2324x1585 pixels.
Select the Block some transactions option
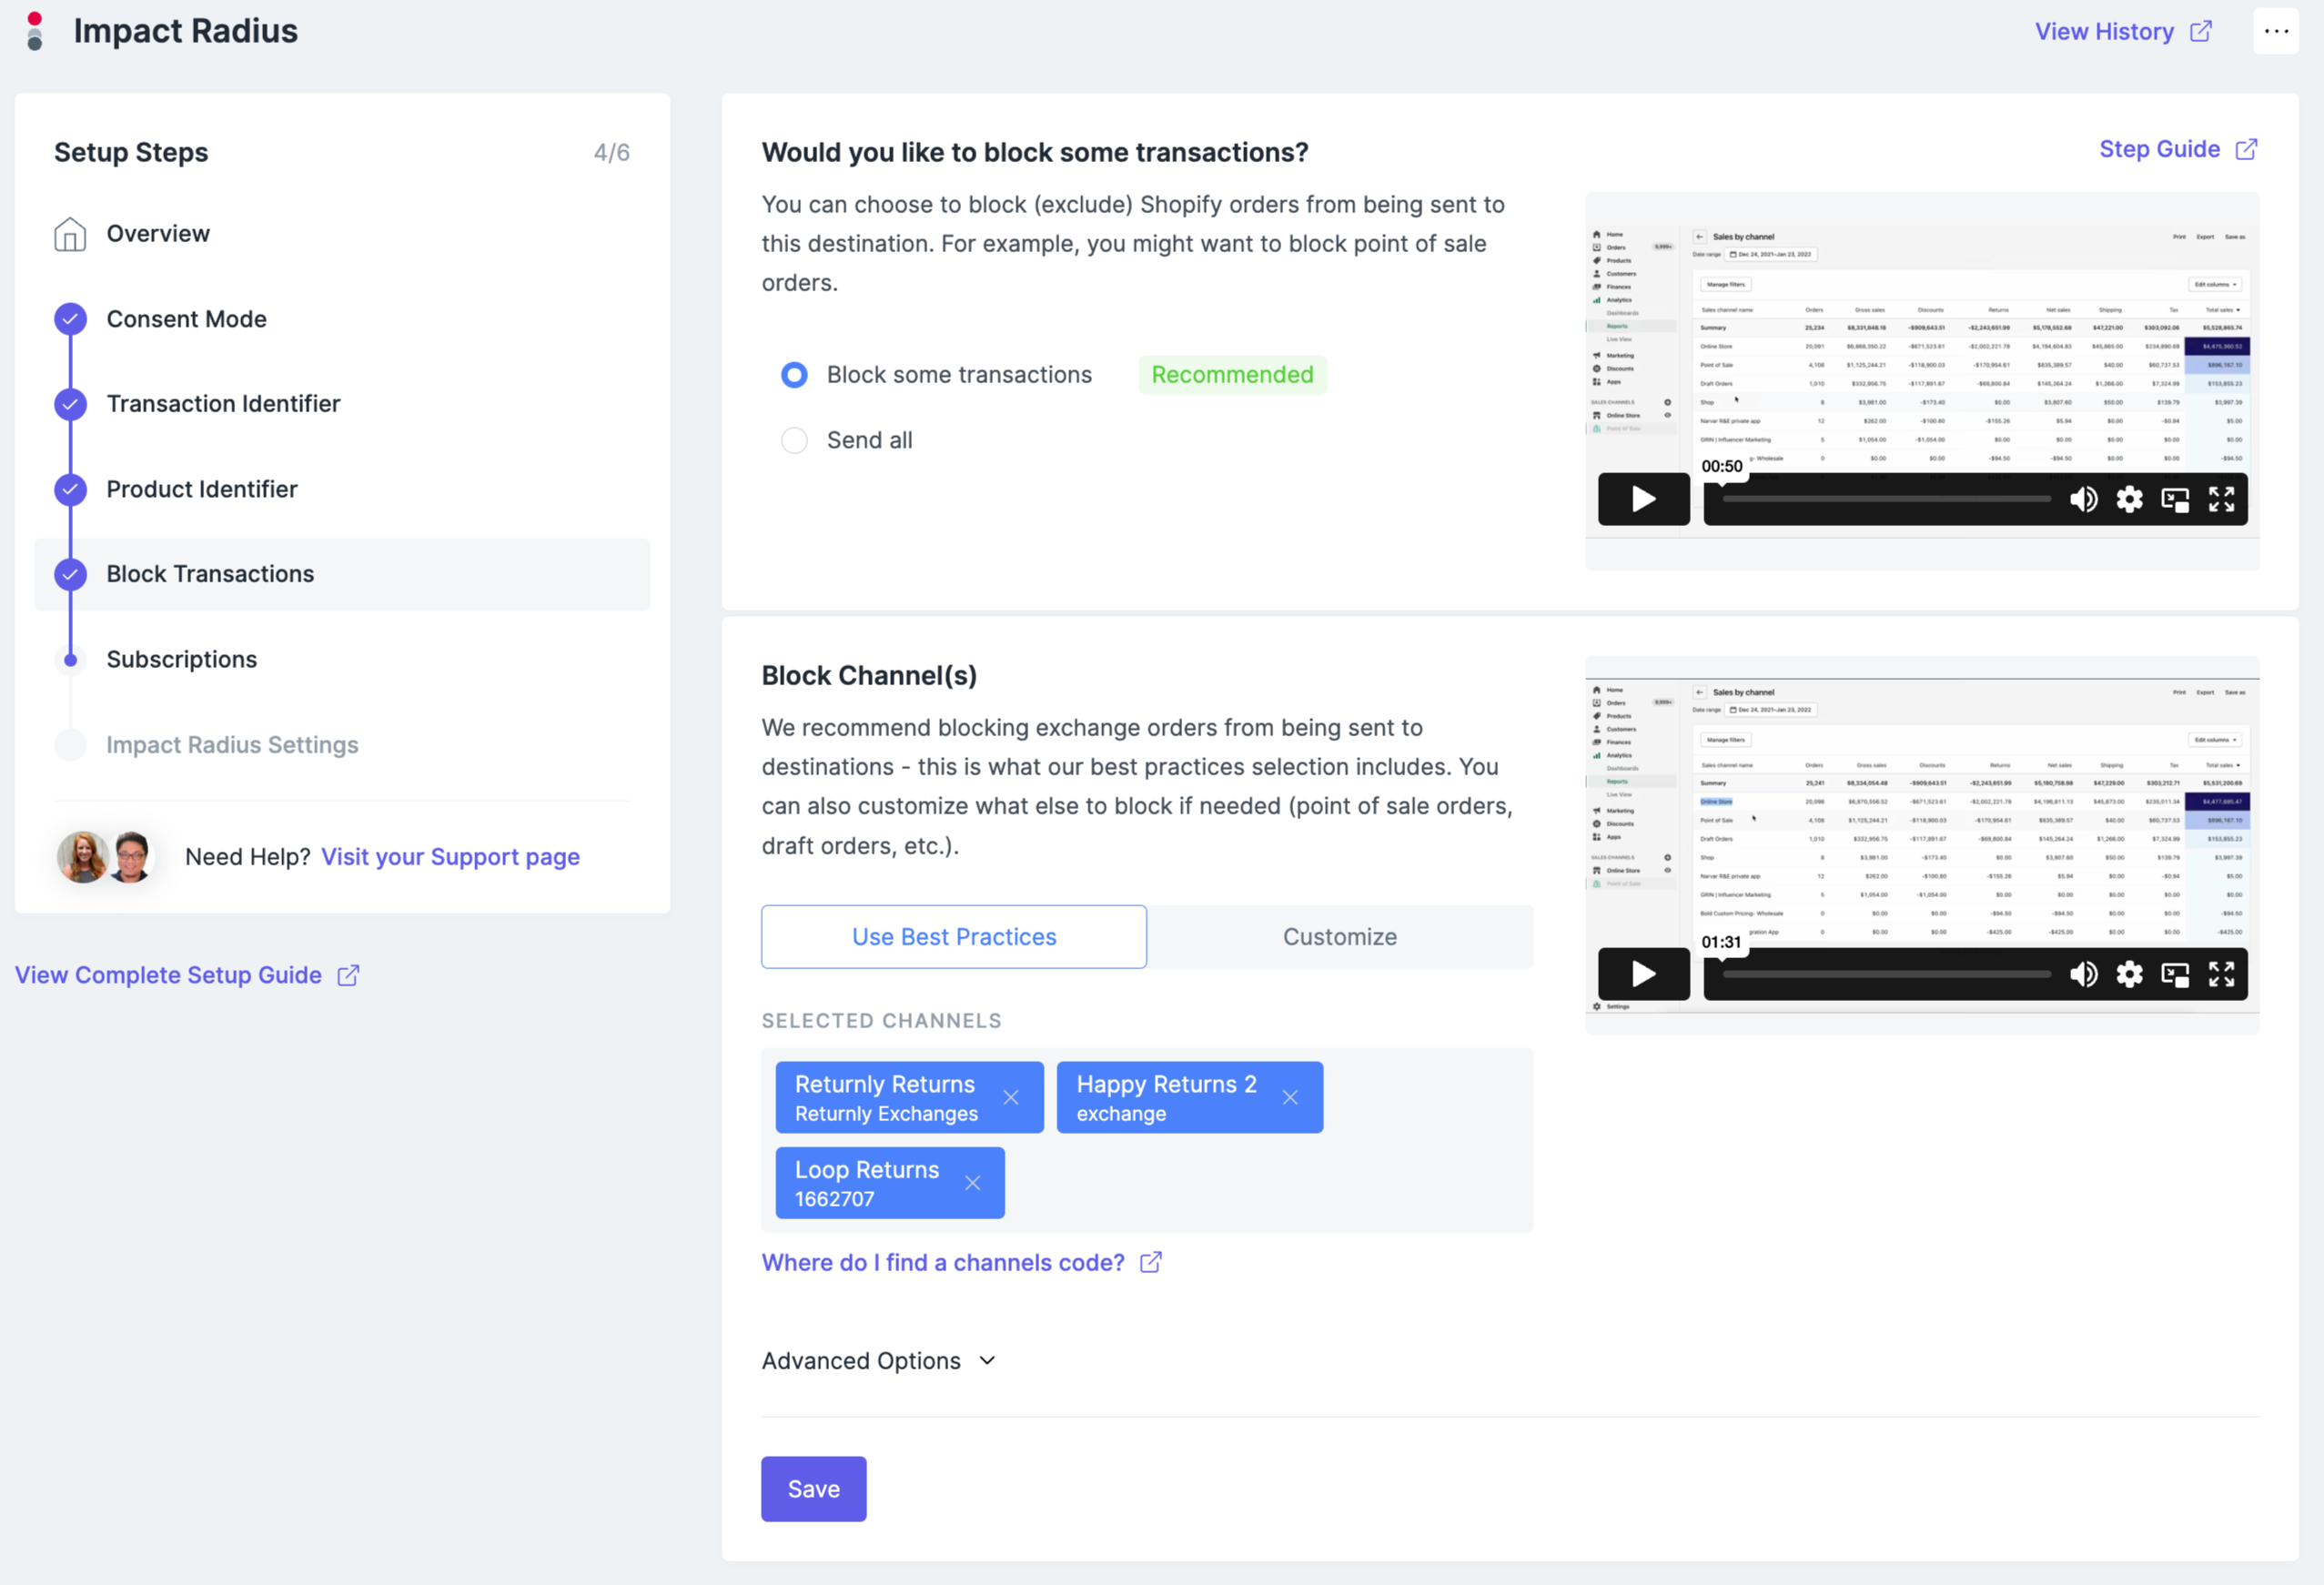tap(794, 375)
